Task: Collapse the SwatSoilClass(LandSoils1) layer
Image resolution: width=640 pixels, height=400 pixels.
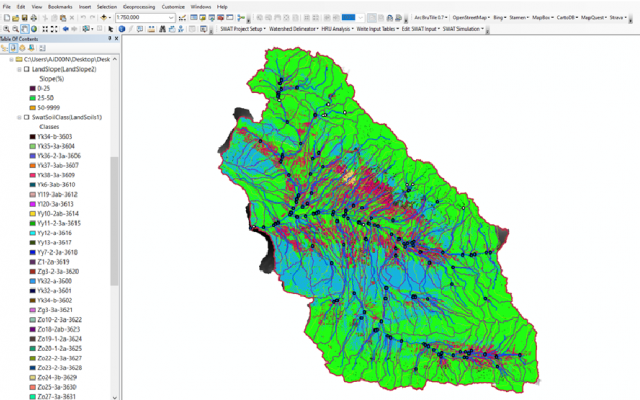Action: tap(19, 117)
